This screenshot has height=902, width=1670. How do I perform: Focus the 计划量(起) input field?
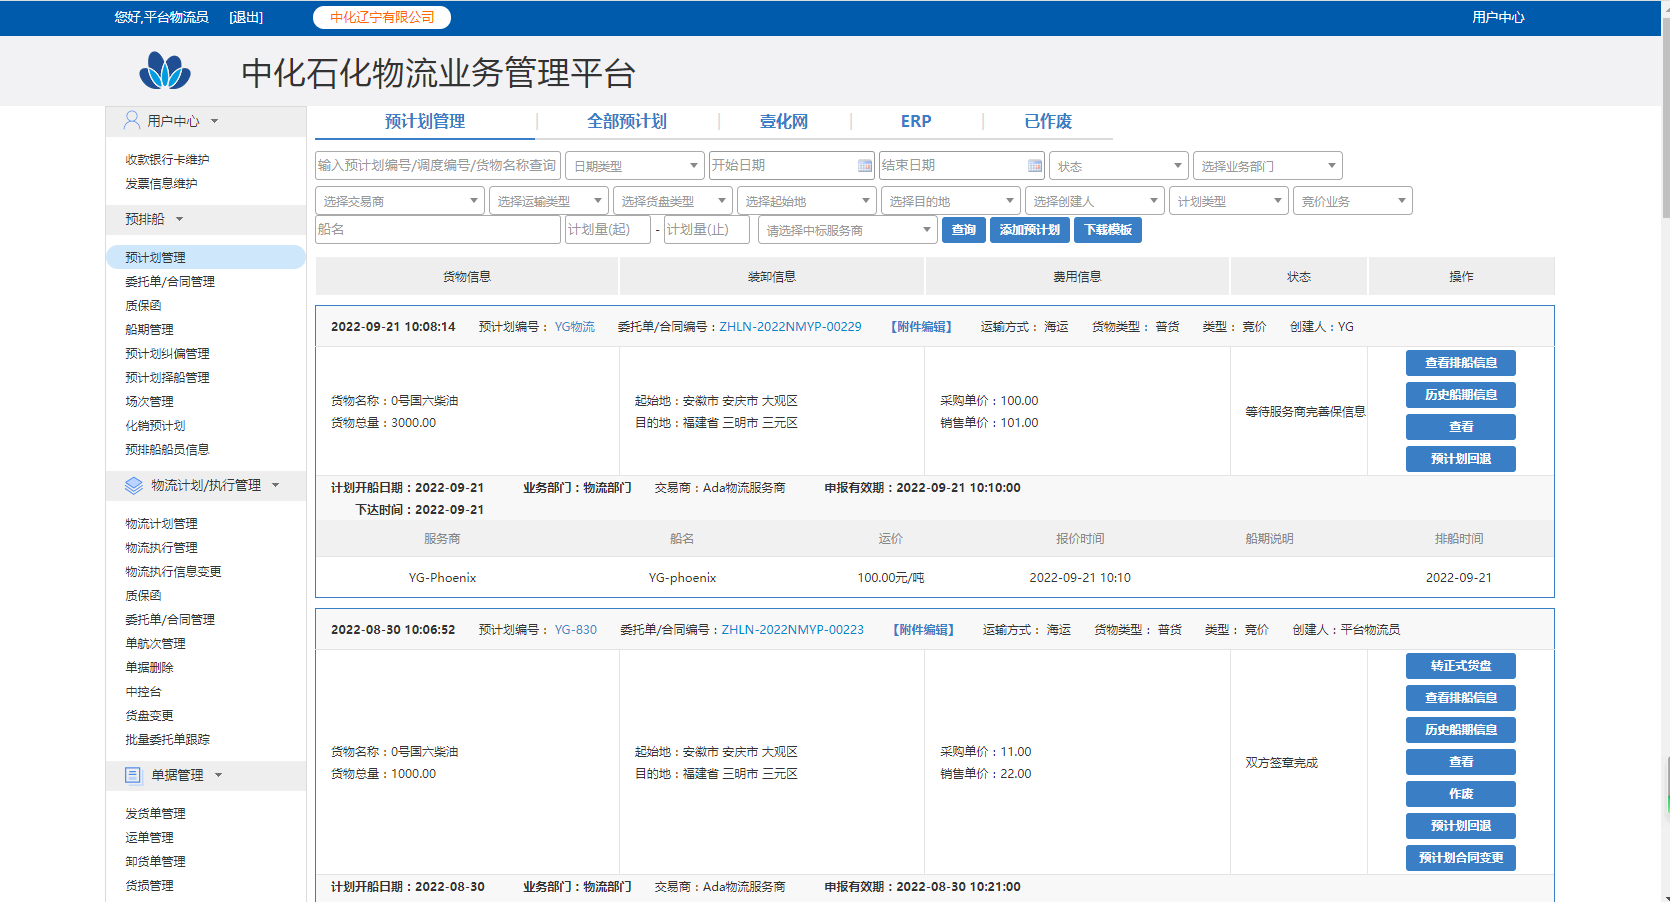(608, 230)
